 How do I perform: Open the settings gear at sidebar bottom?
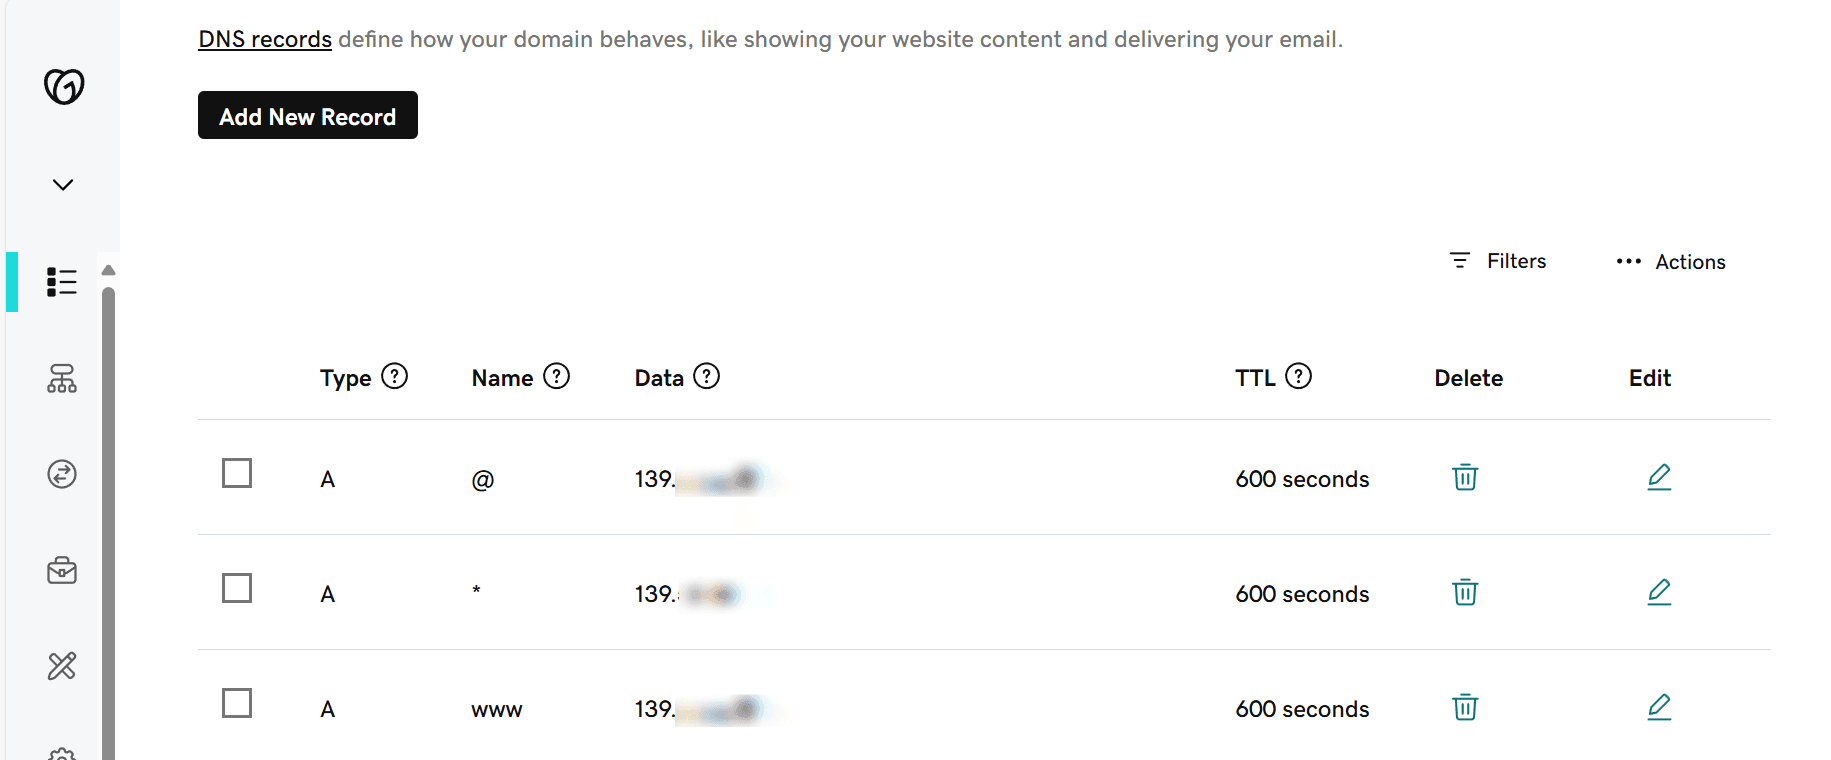click(x=62, y=752)
